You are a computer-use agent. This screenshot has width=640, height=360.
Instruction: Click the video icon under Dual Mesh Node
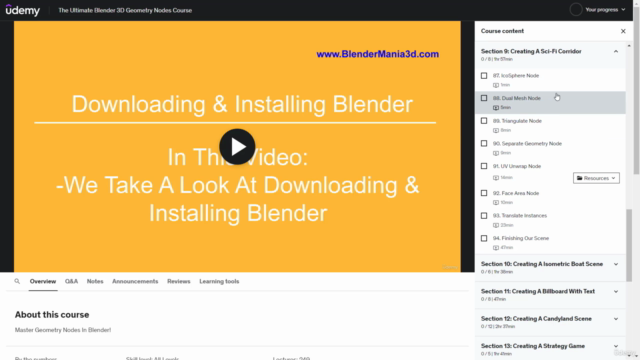coord(496,107)
